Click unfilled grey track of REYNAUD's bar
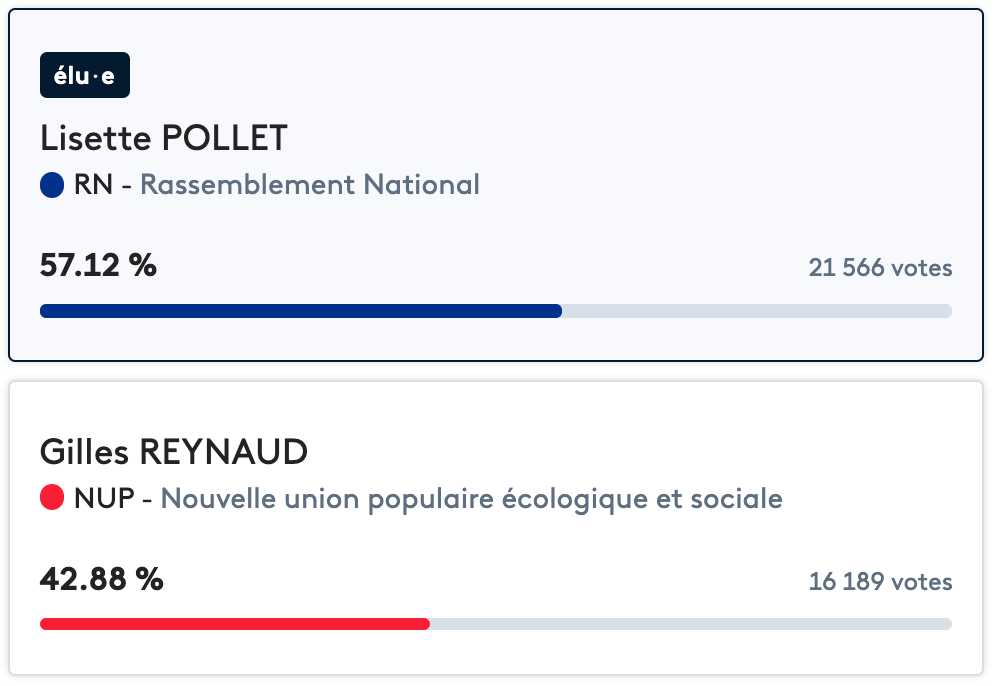998x686 pixels. tap(690, 624)
